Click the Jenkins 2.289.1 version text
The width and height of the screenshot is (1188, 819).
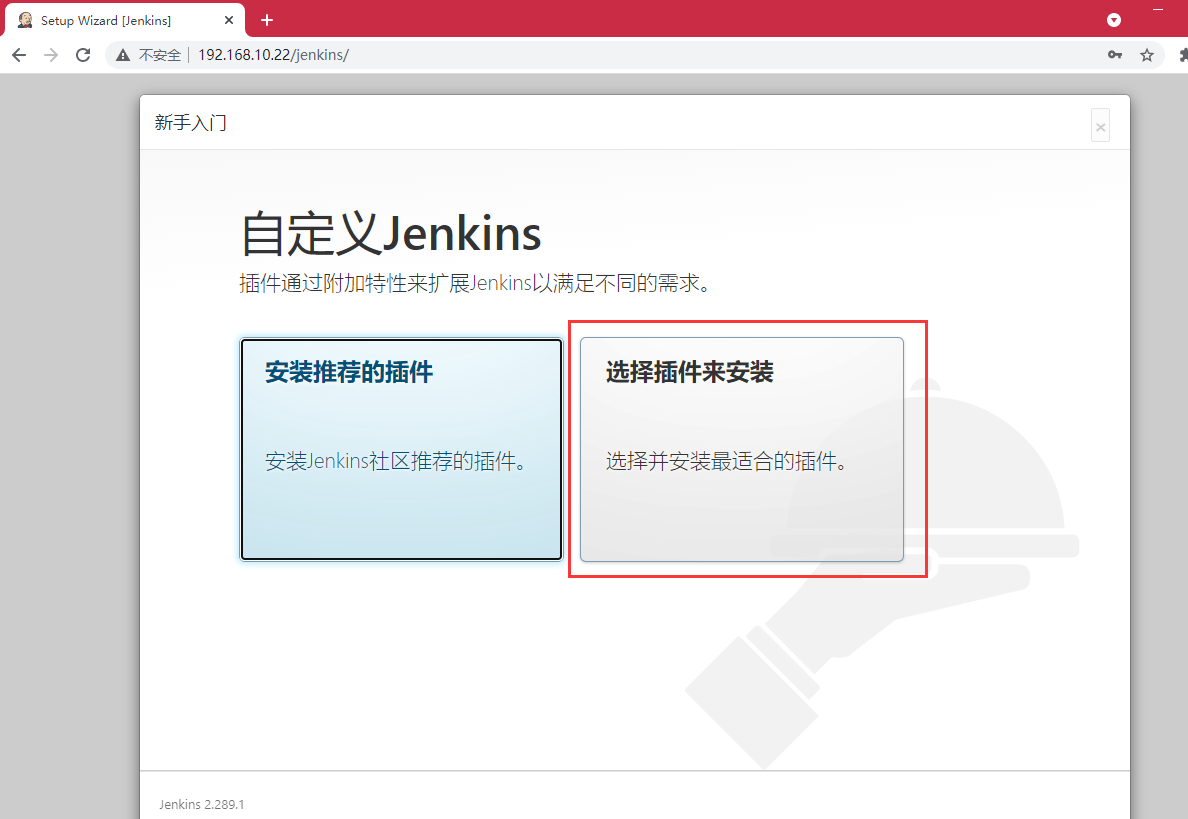click(x=202, y=805)
